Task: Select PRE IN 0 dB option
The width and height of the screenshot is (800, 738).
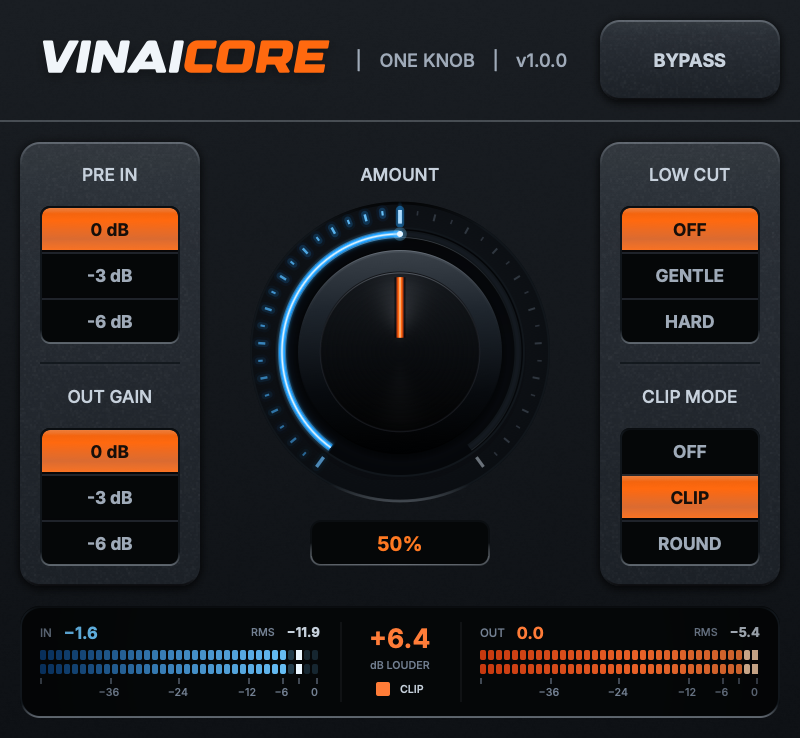Action: (110, 229)
